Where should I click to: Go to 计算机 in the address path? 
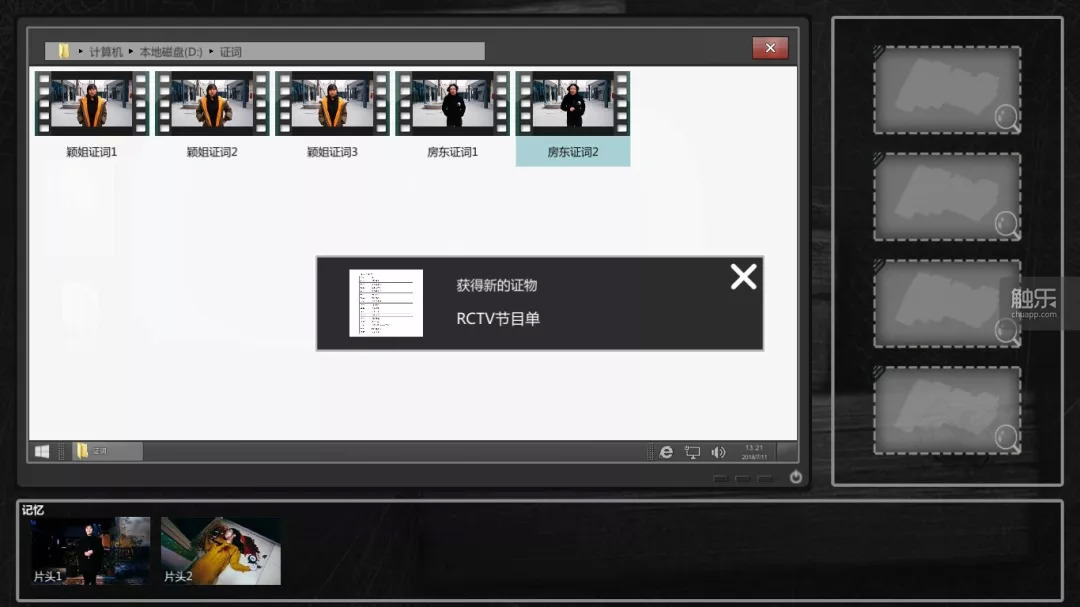105,52
